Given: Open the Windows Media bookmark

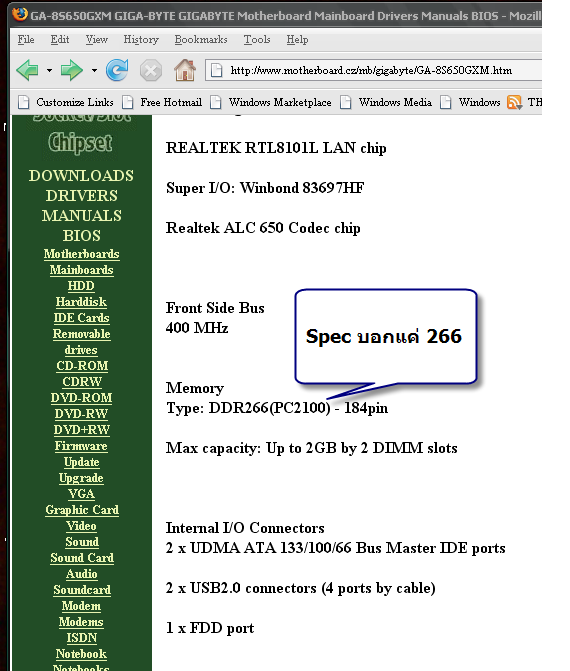Looking at the screenshot, I should pos(386,102).
